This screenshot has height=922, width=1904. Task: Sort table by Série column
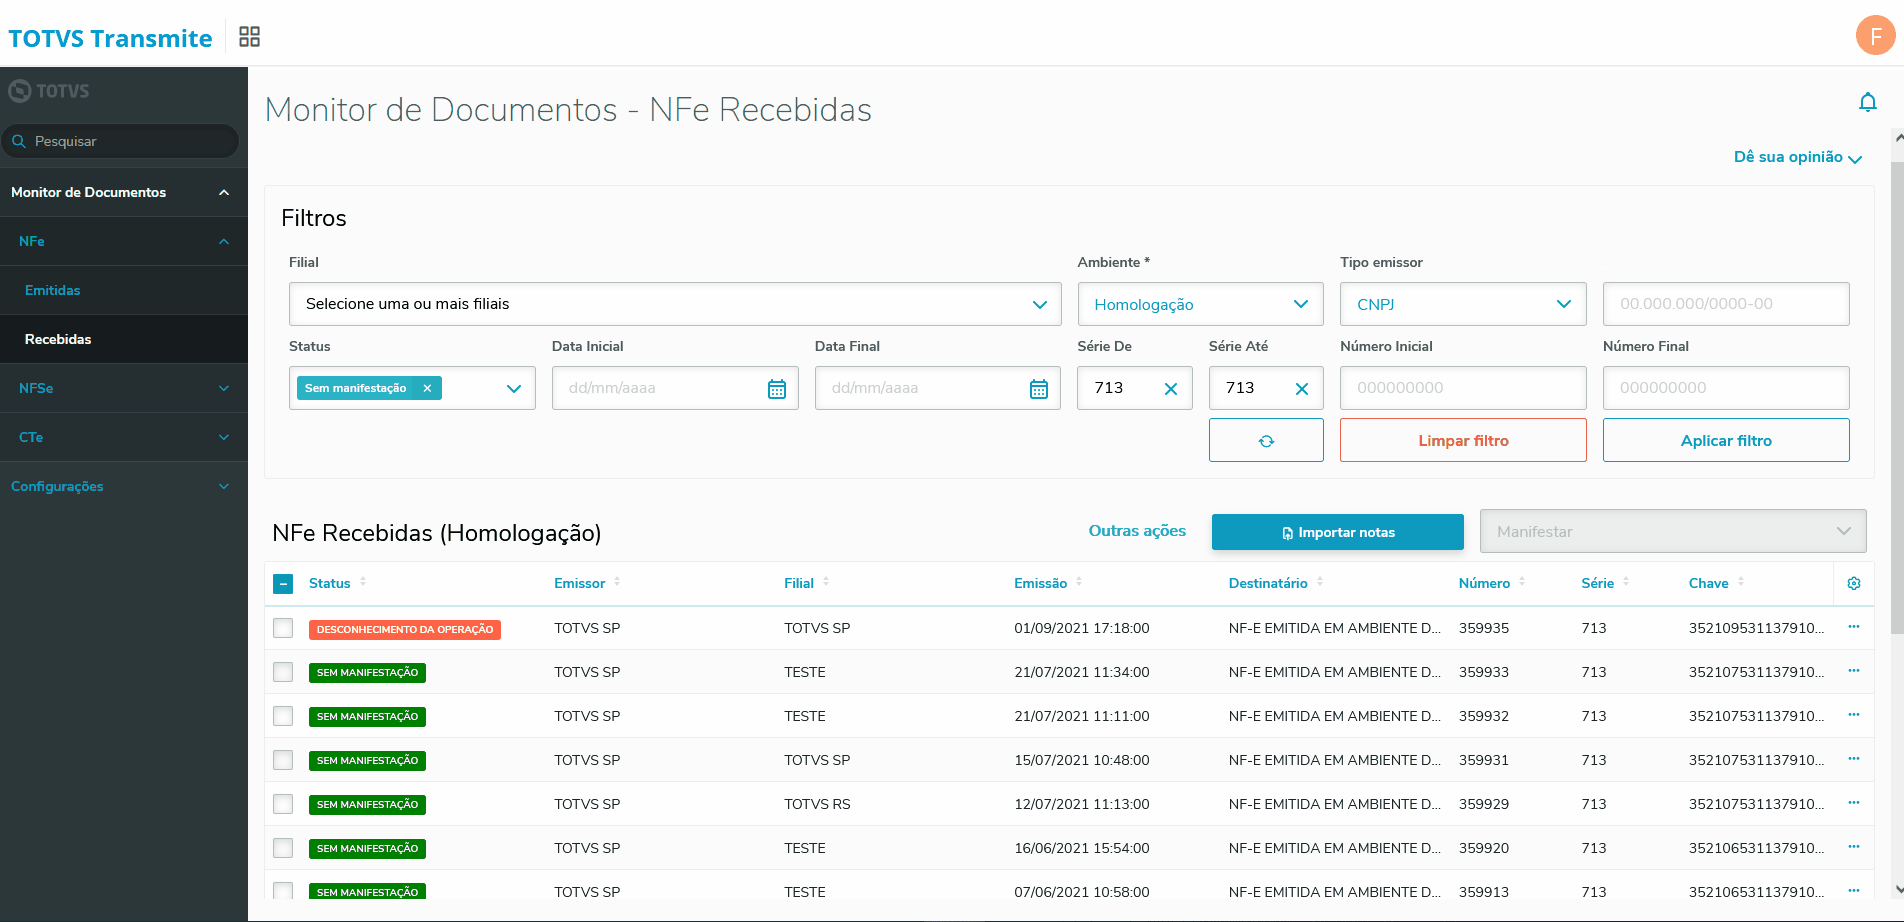pyautogui.click(x=1626, y=582)
